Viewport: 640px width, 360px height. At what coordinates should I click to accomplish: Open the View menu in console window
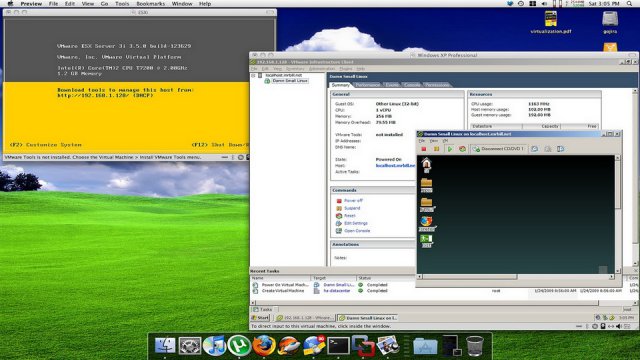click(x=433, y=141)
